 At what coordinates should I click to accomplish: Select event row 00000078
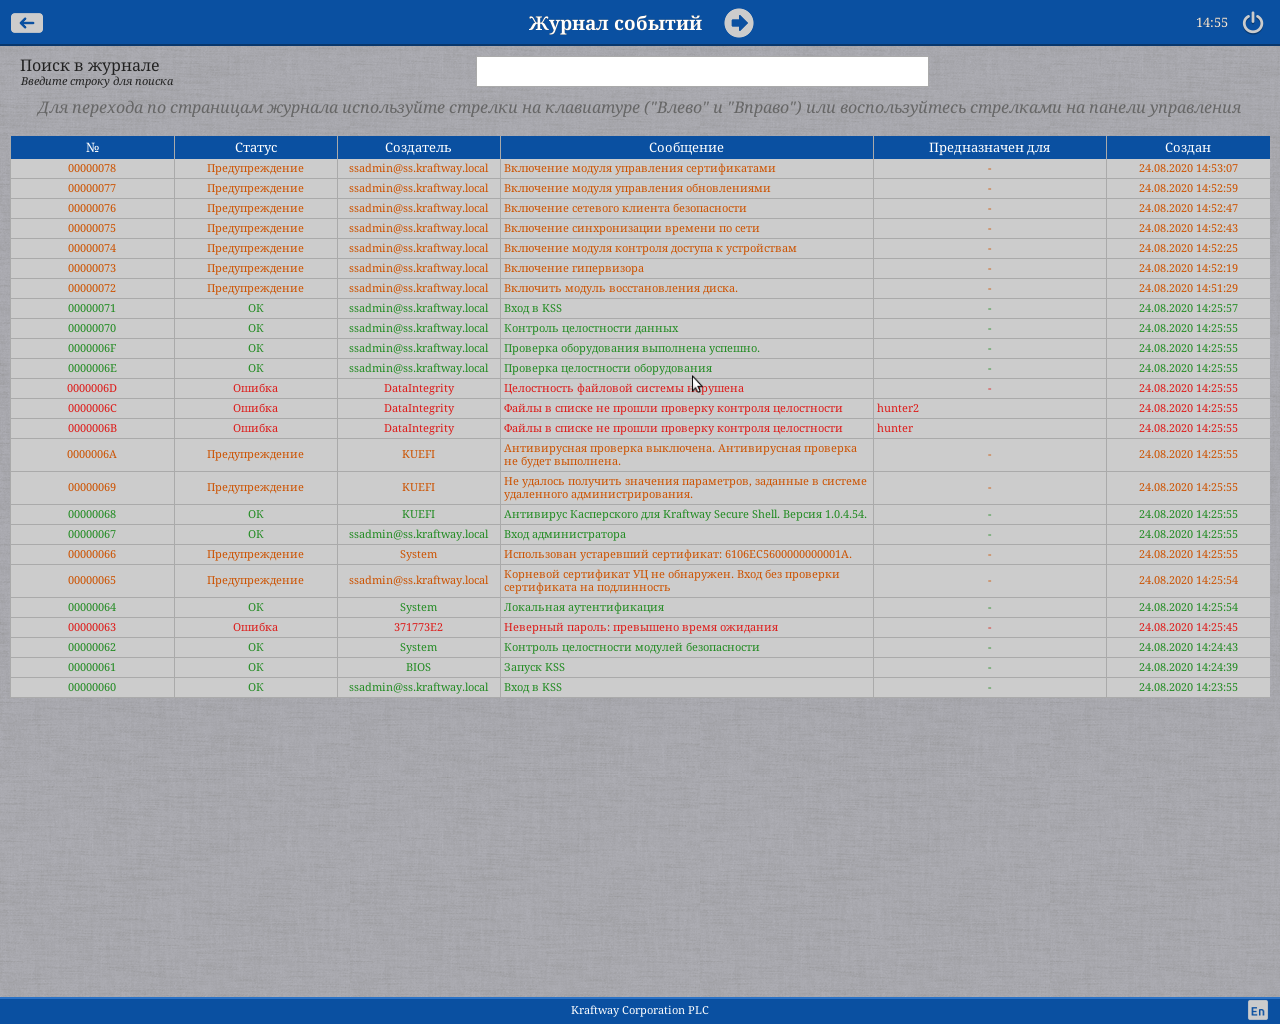[92, 168]
